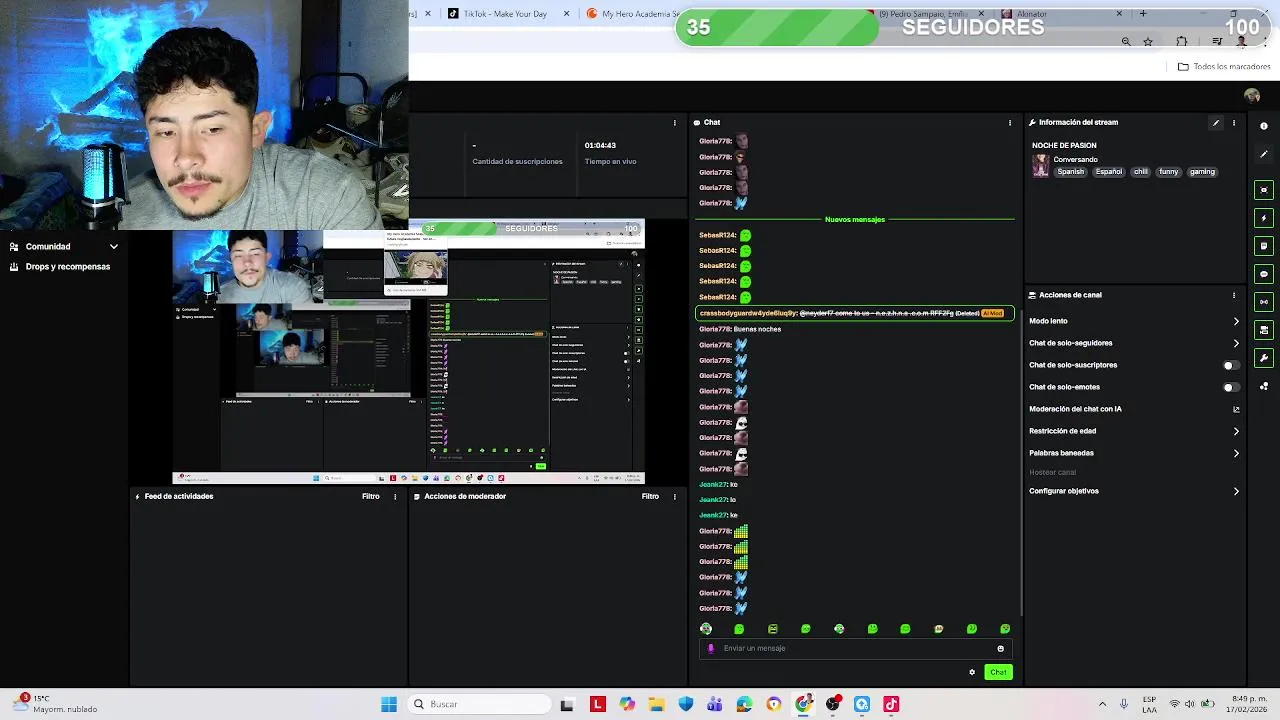The height and width of the screenshot is (720, 1280).
Task: Open the Windows Start menu
Action: tap(389, 704)
